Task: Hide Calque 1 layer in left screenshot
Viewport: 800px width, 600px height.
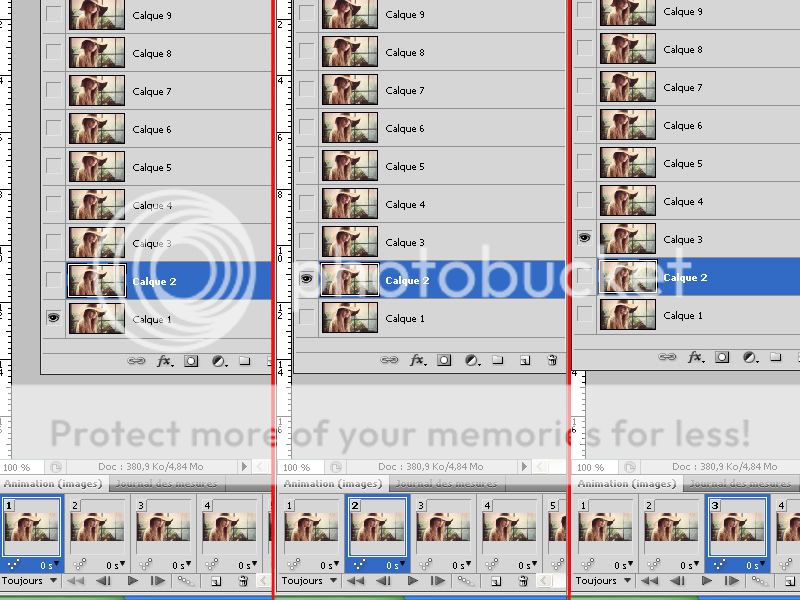Action: [x=53, y=318]
